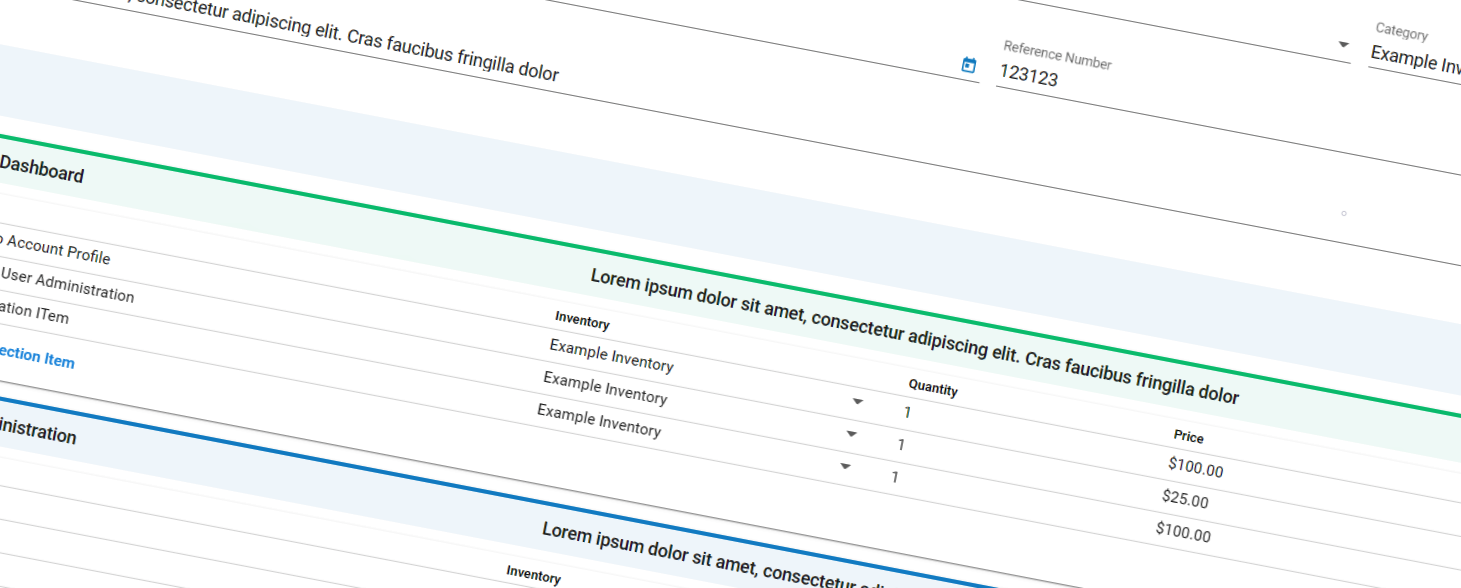Expand the second row Inventory dropdown arrow
The width and height of the screenshot is (1461, 588).
pyautogui.click(x=851, y=434)
